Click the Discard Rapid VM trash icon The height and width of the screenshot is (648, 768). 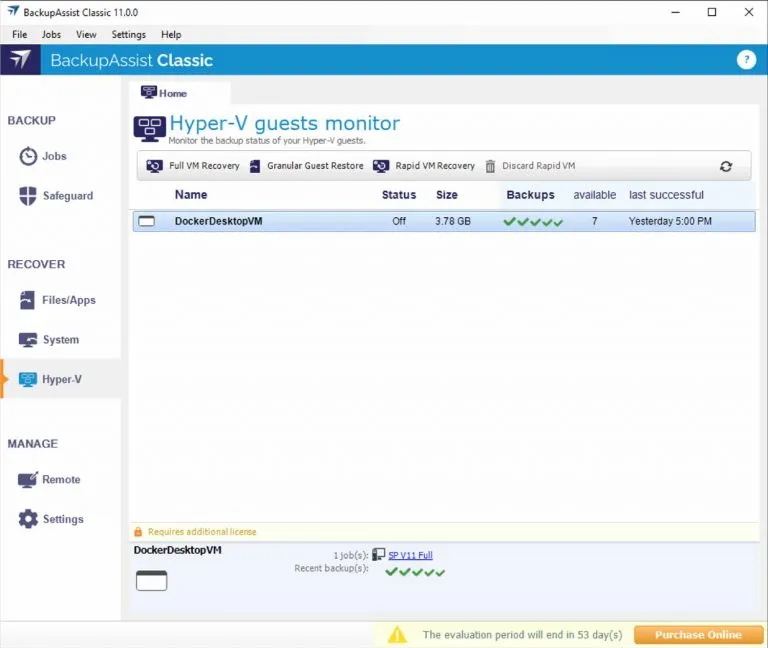(490, 166)
